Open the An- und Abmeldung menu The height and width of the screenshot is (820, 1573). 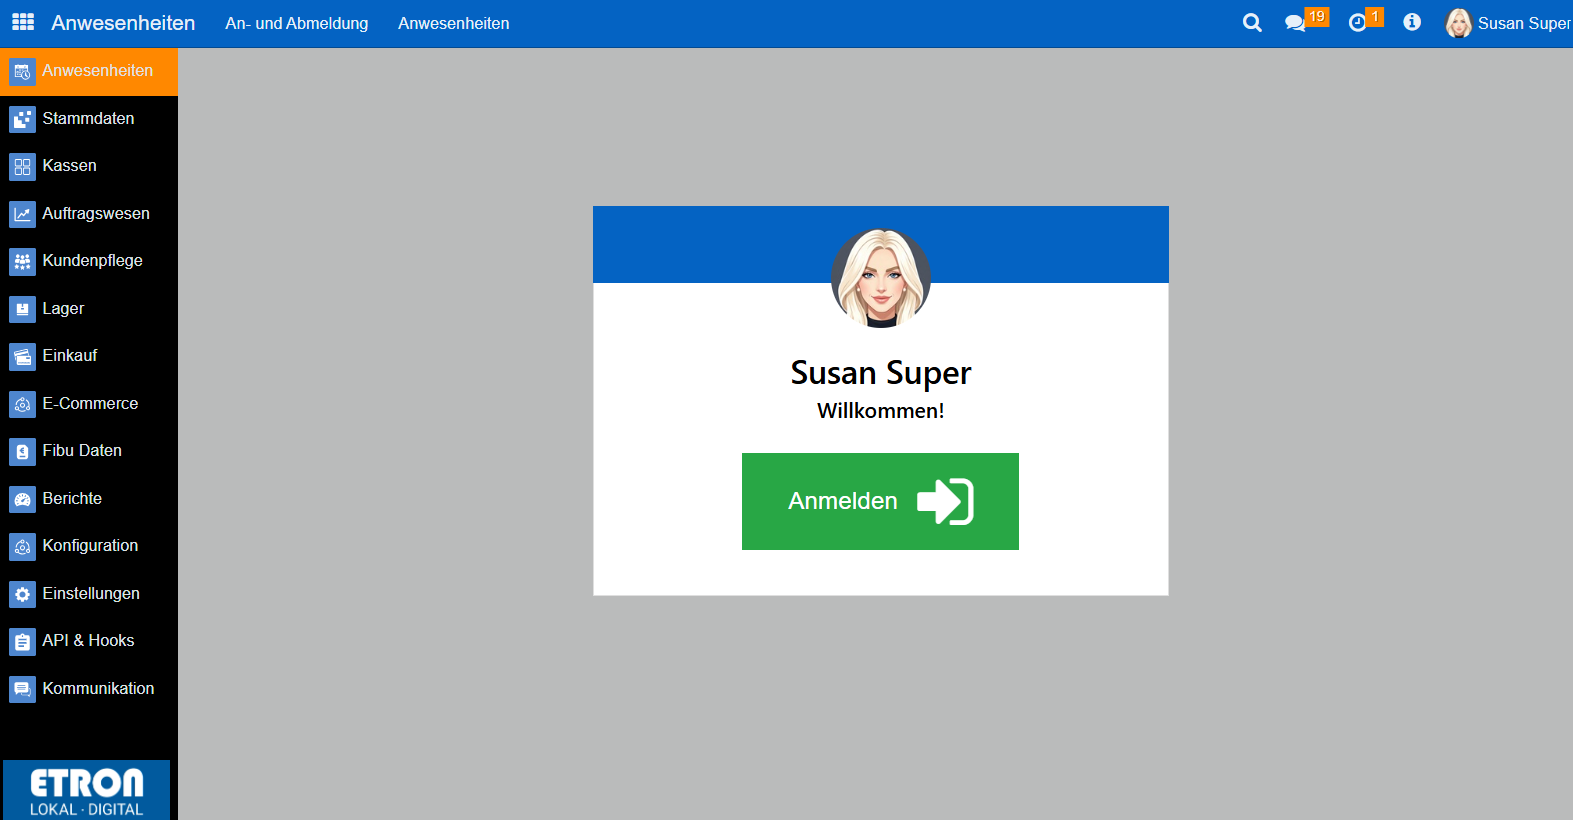tap(296, 23)
